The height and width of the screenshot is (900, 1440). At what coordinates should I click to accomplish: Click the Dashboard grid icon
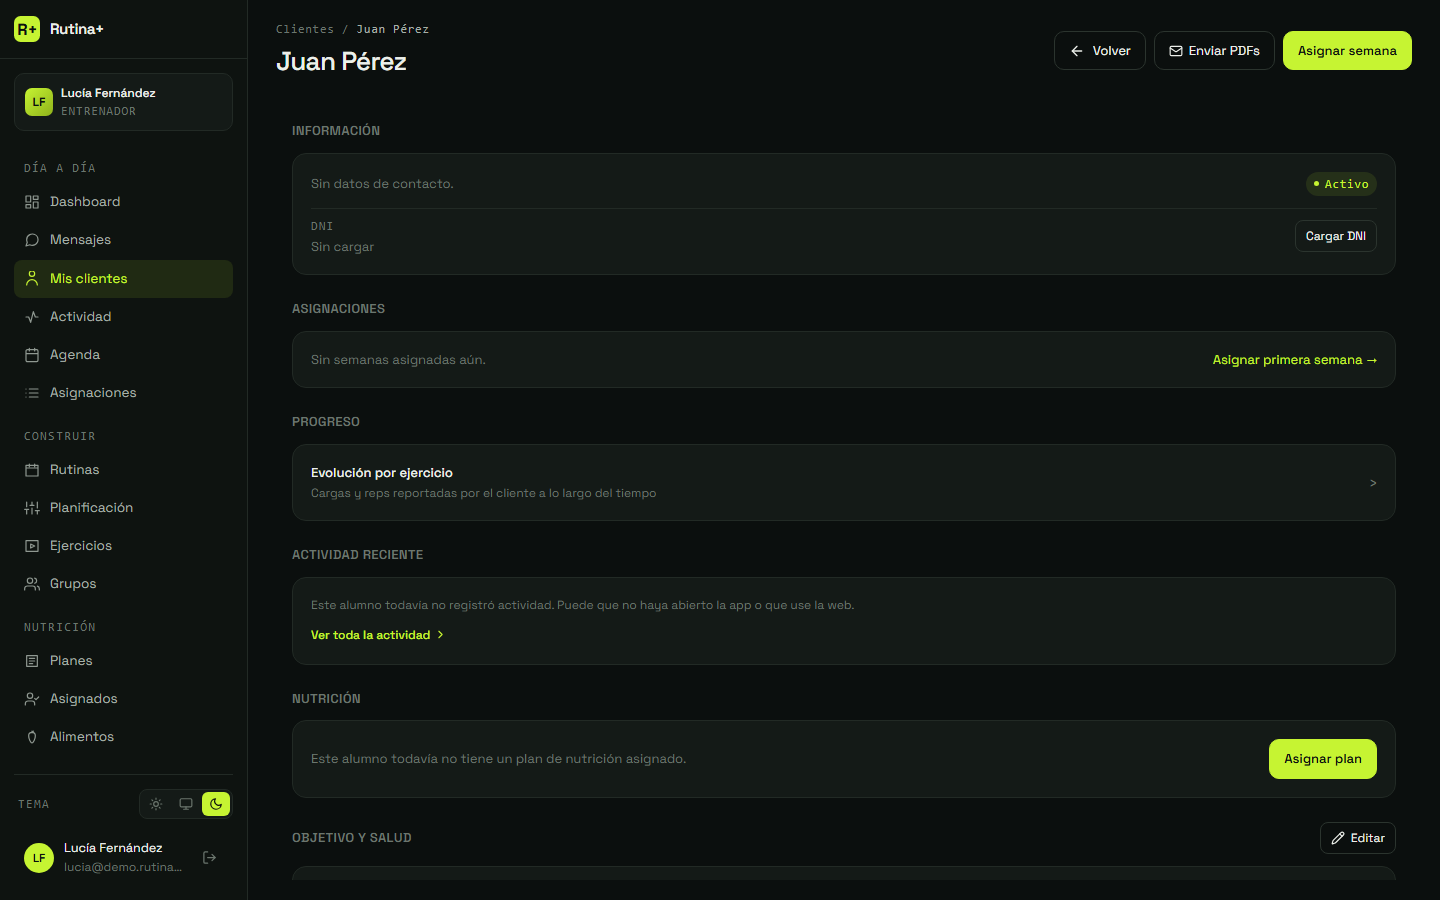point(32,202)
